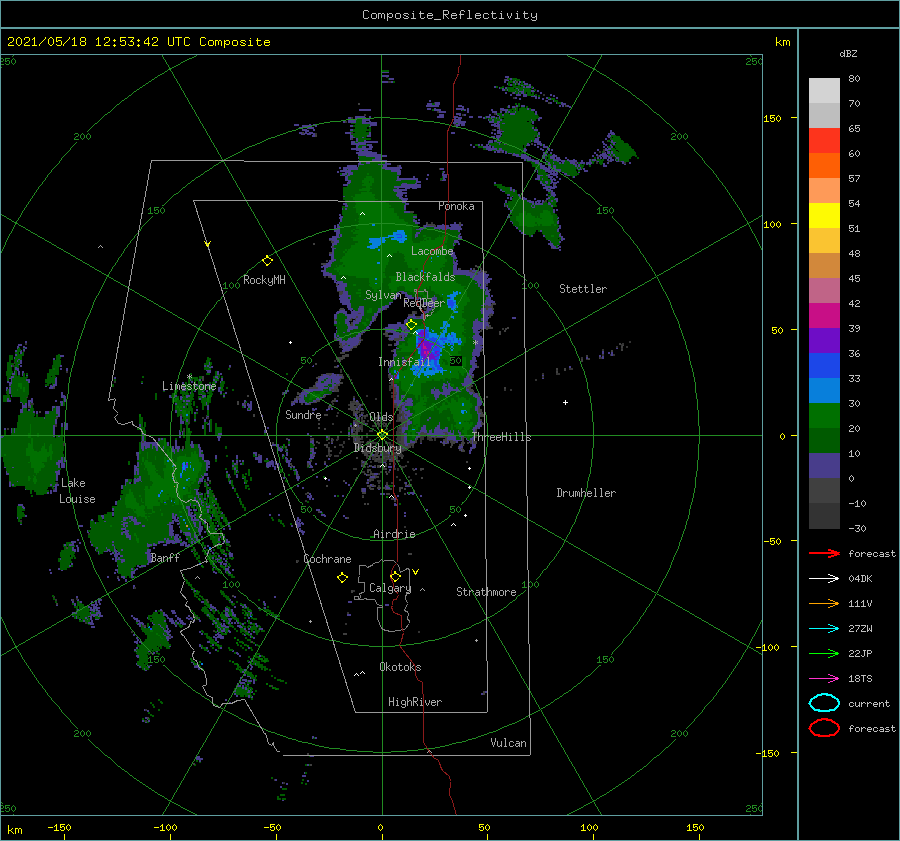This screenshot has width=900, height=841.
Task: Click the blue echo patch west of Lacombe
Action: pyautogui.click(x=386, y=239)
